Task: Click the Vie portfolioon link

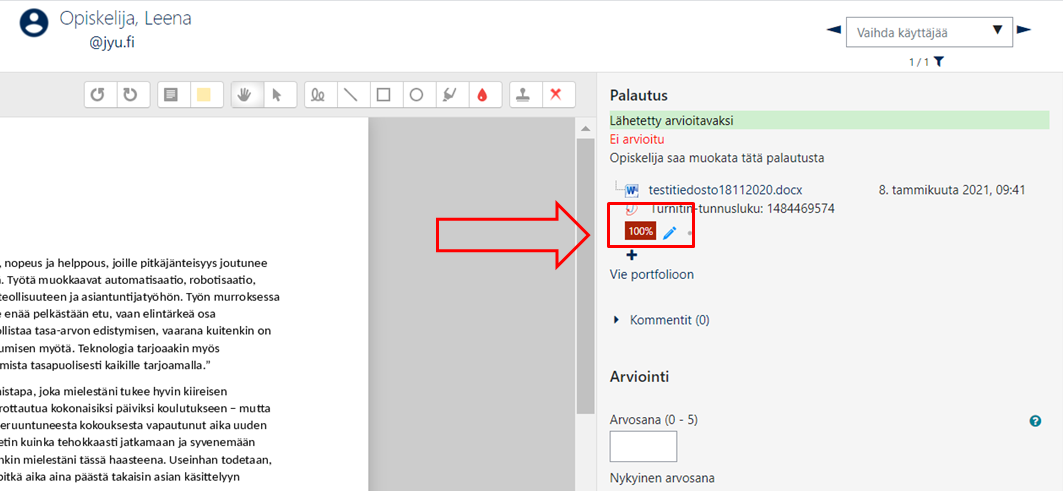Action: [651, 274]
